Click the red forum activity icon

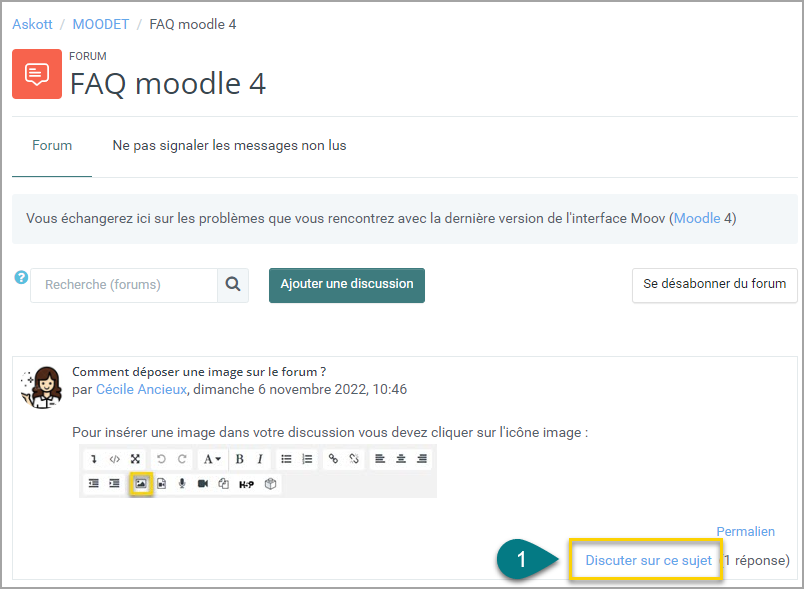coord(37,74)
